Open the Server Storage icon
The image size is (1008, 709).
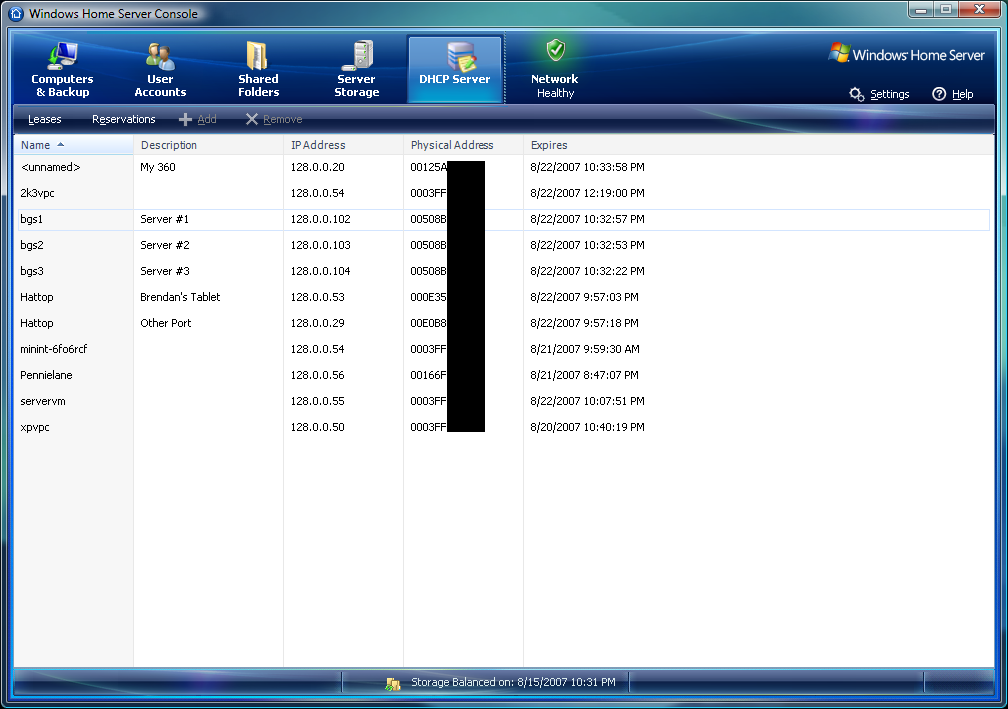point(357,56)
